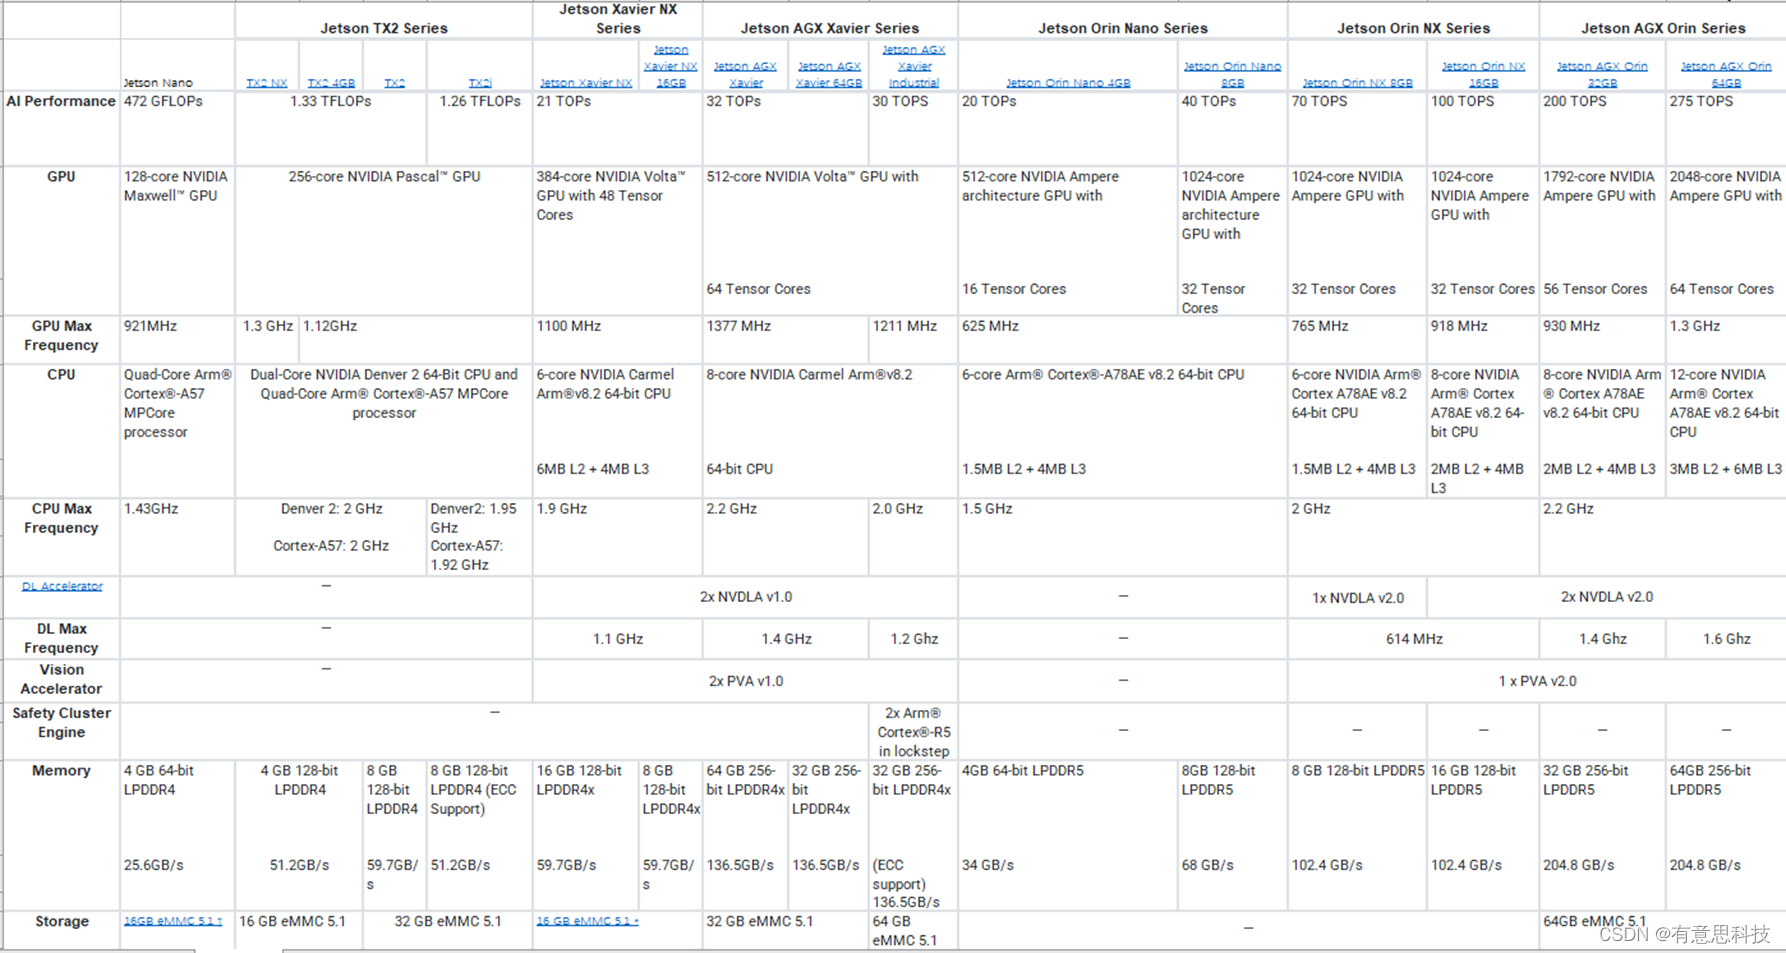Click the DL Accelerator row header link
This screenshot has height=953, width=1786.
click(62, 586)
